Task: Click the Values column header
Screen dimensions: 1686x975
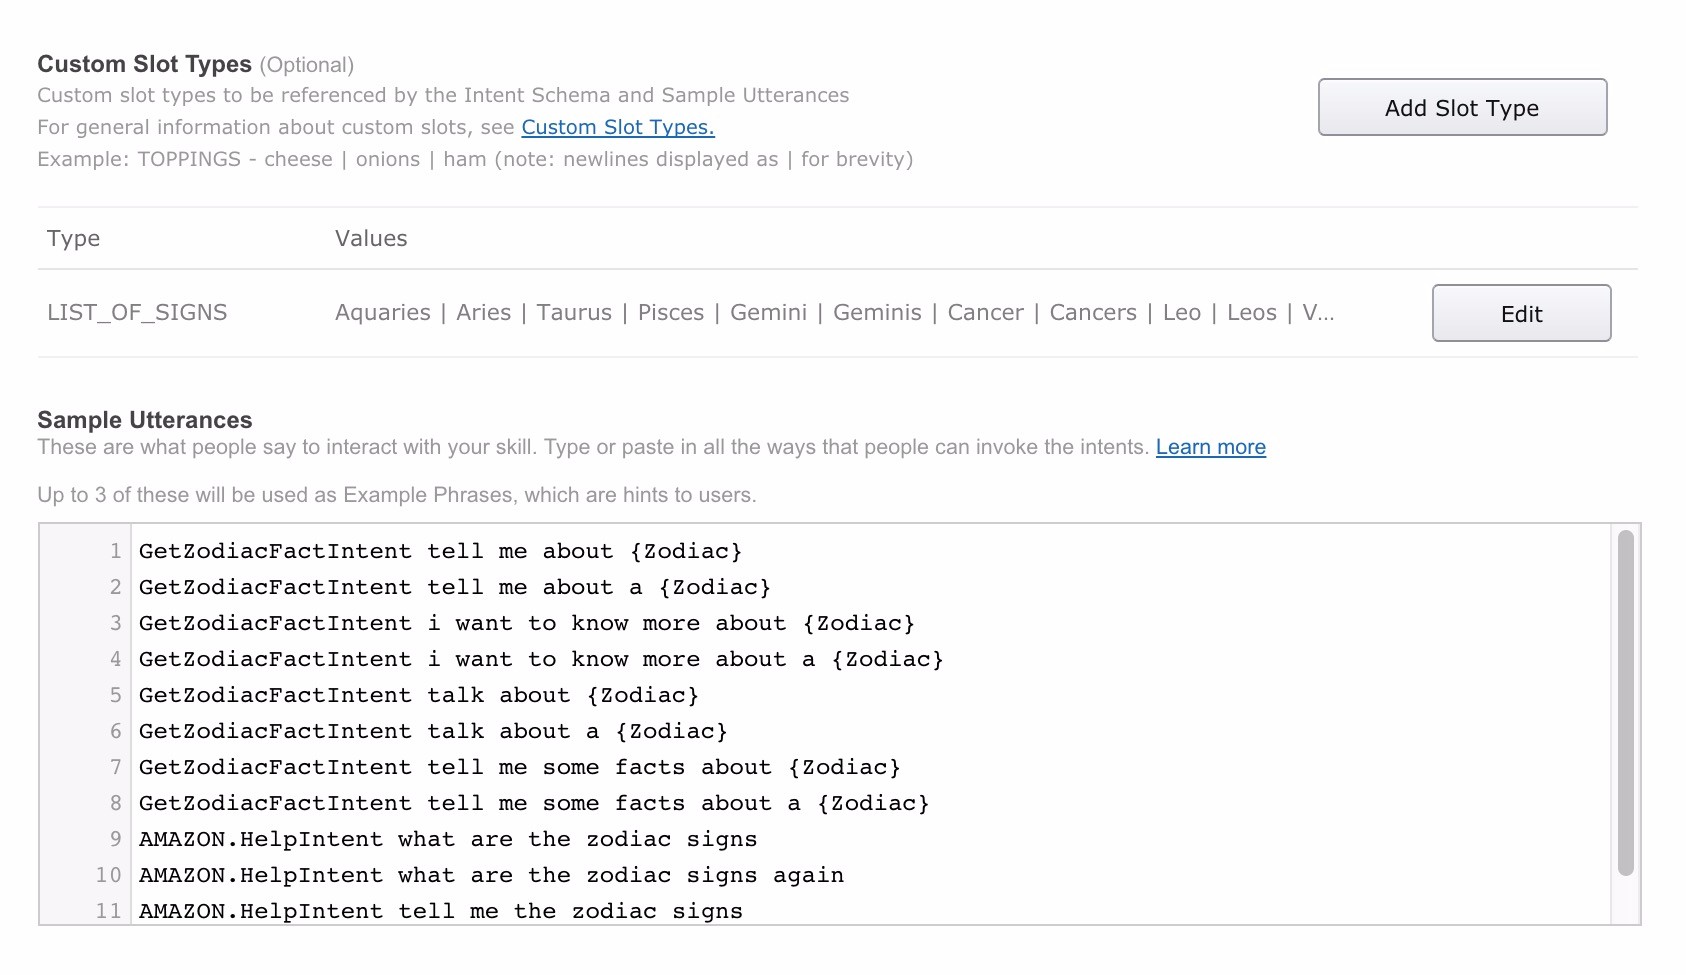Action: pos(371,239)
